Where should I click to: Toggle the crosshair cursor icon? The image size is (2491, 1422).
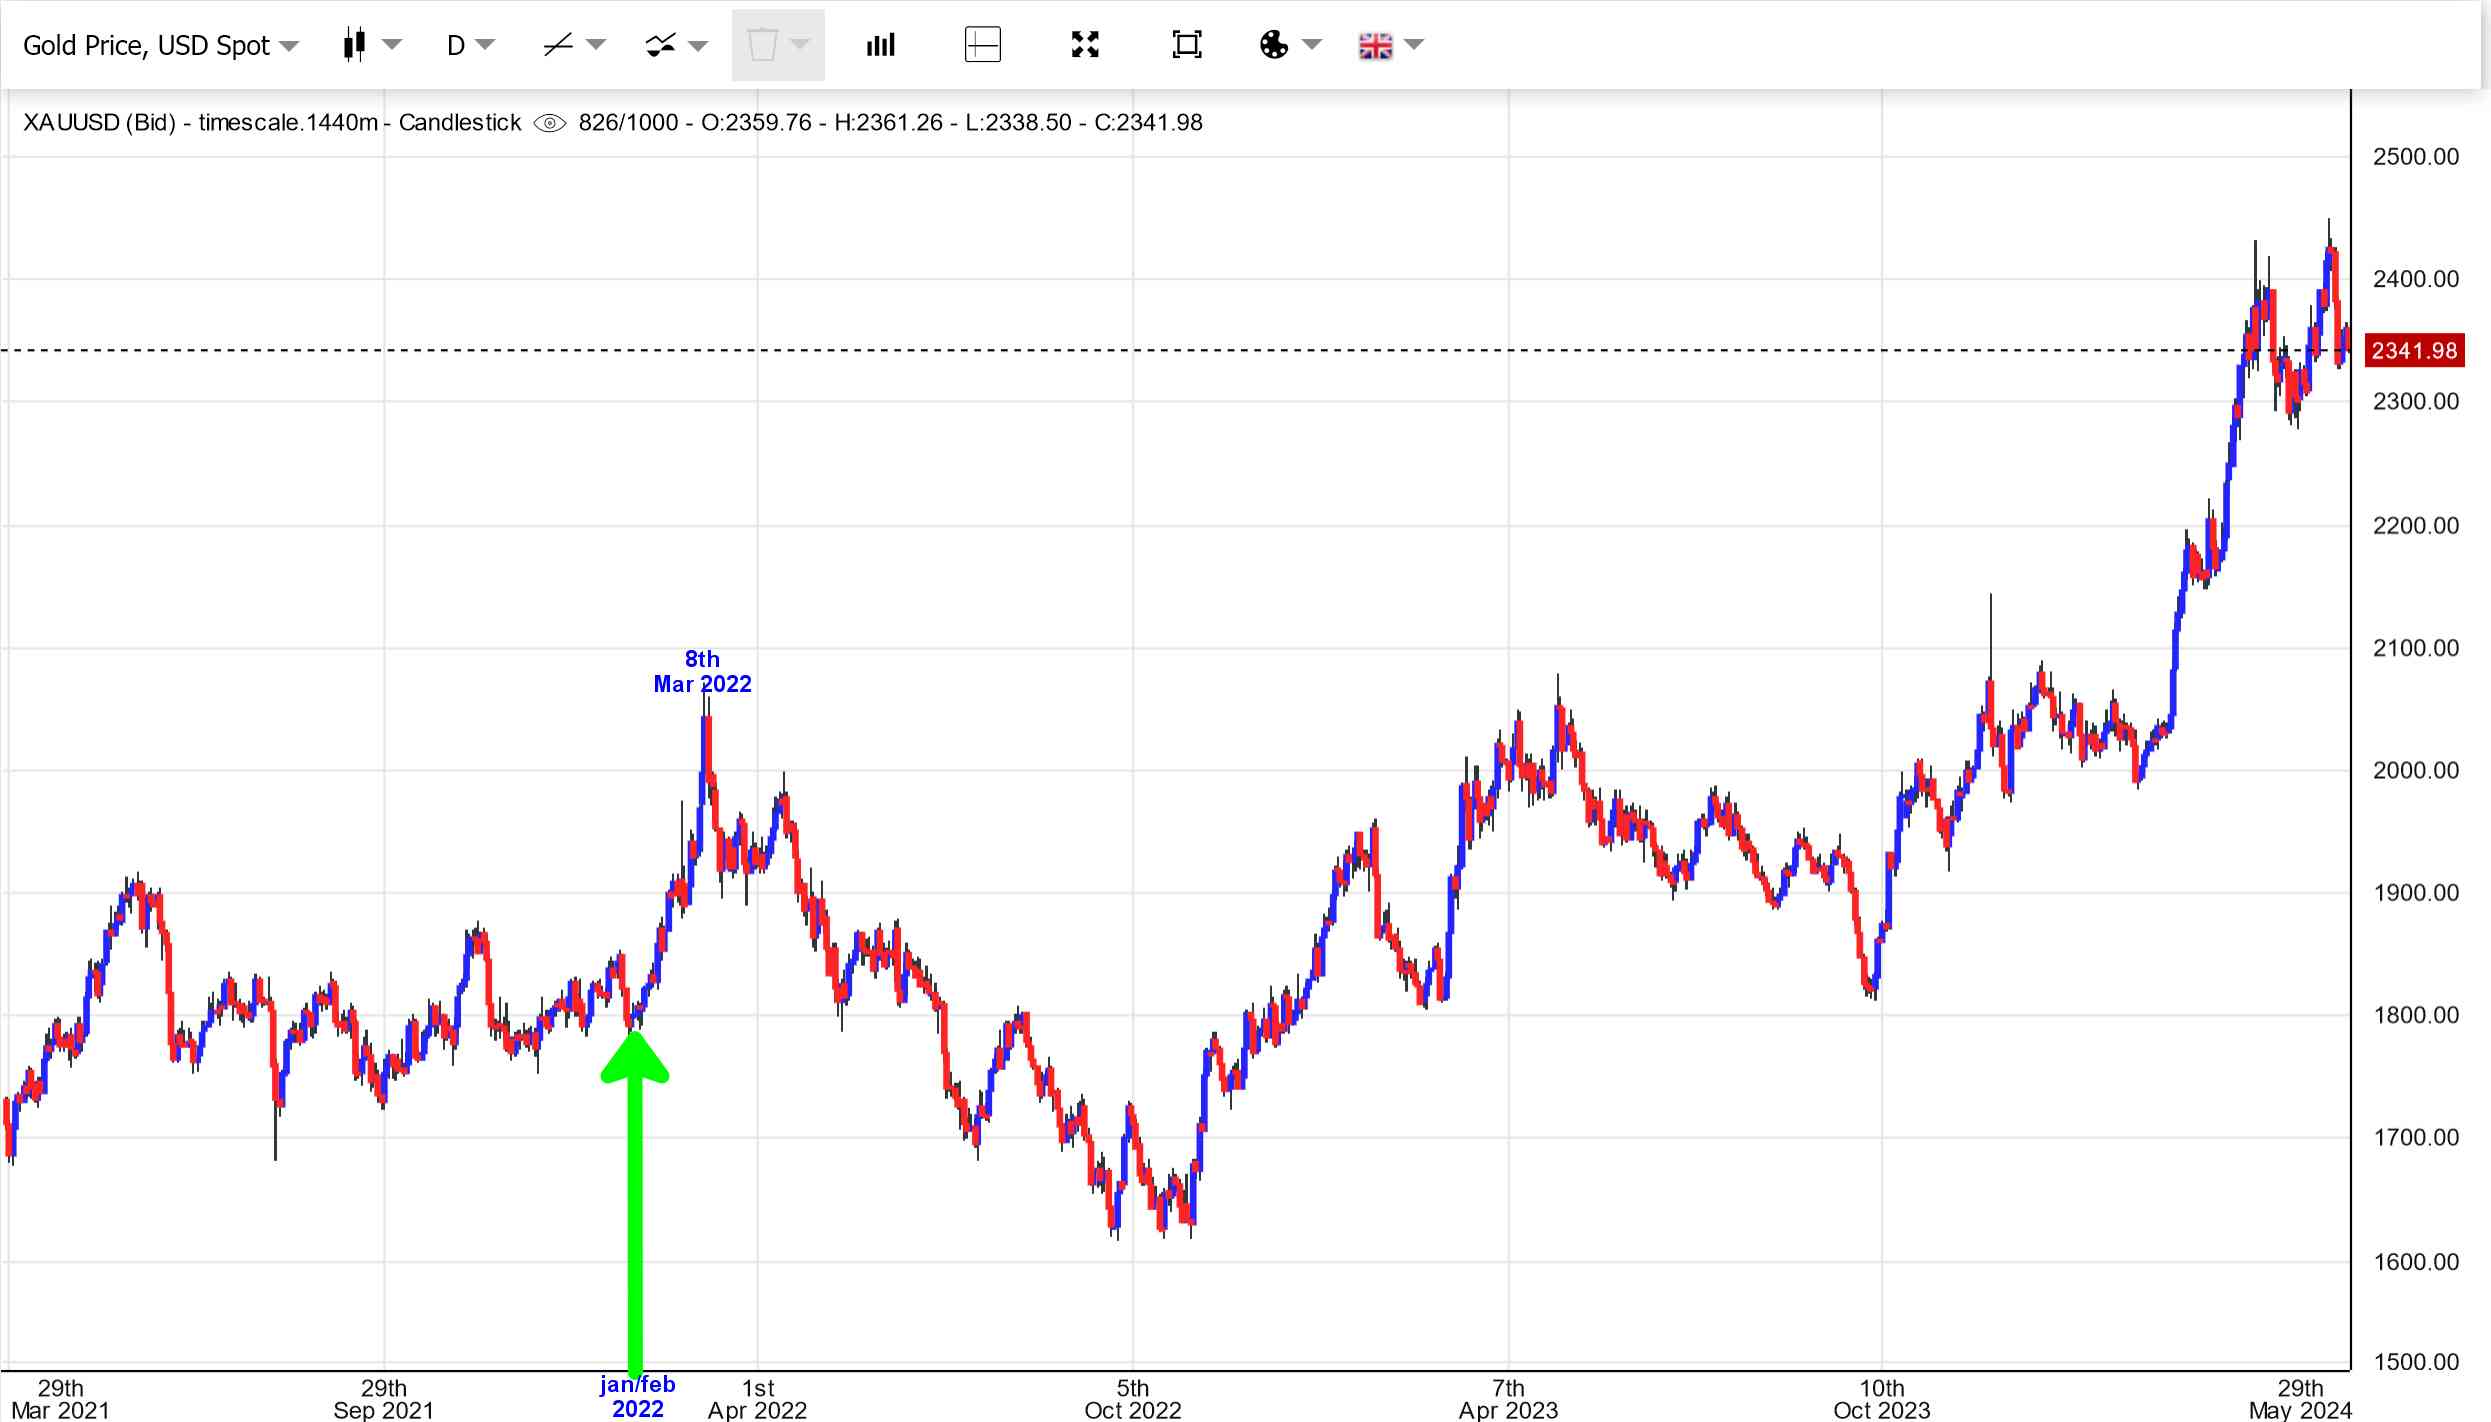pyautogui.click(x=982, y=45)
